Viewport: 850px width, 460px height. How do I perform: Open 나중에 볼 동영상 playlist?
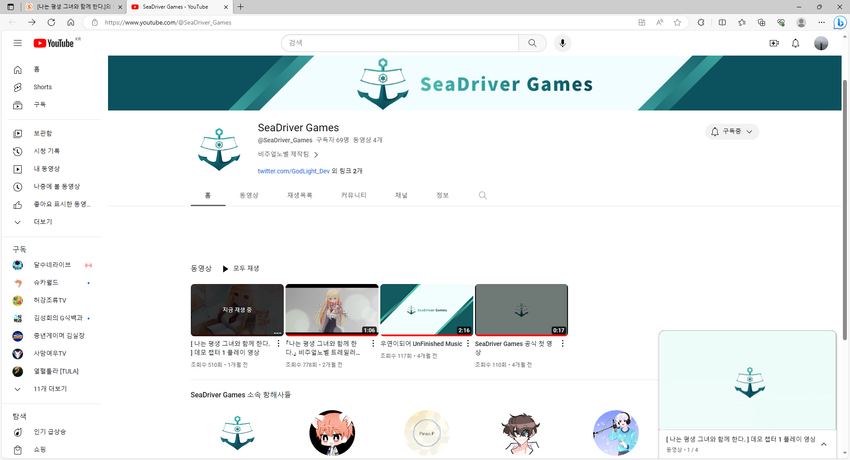click(51, 186)
